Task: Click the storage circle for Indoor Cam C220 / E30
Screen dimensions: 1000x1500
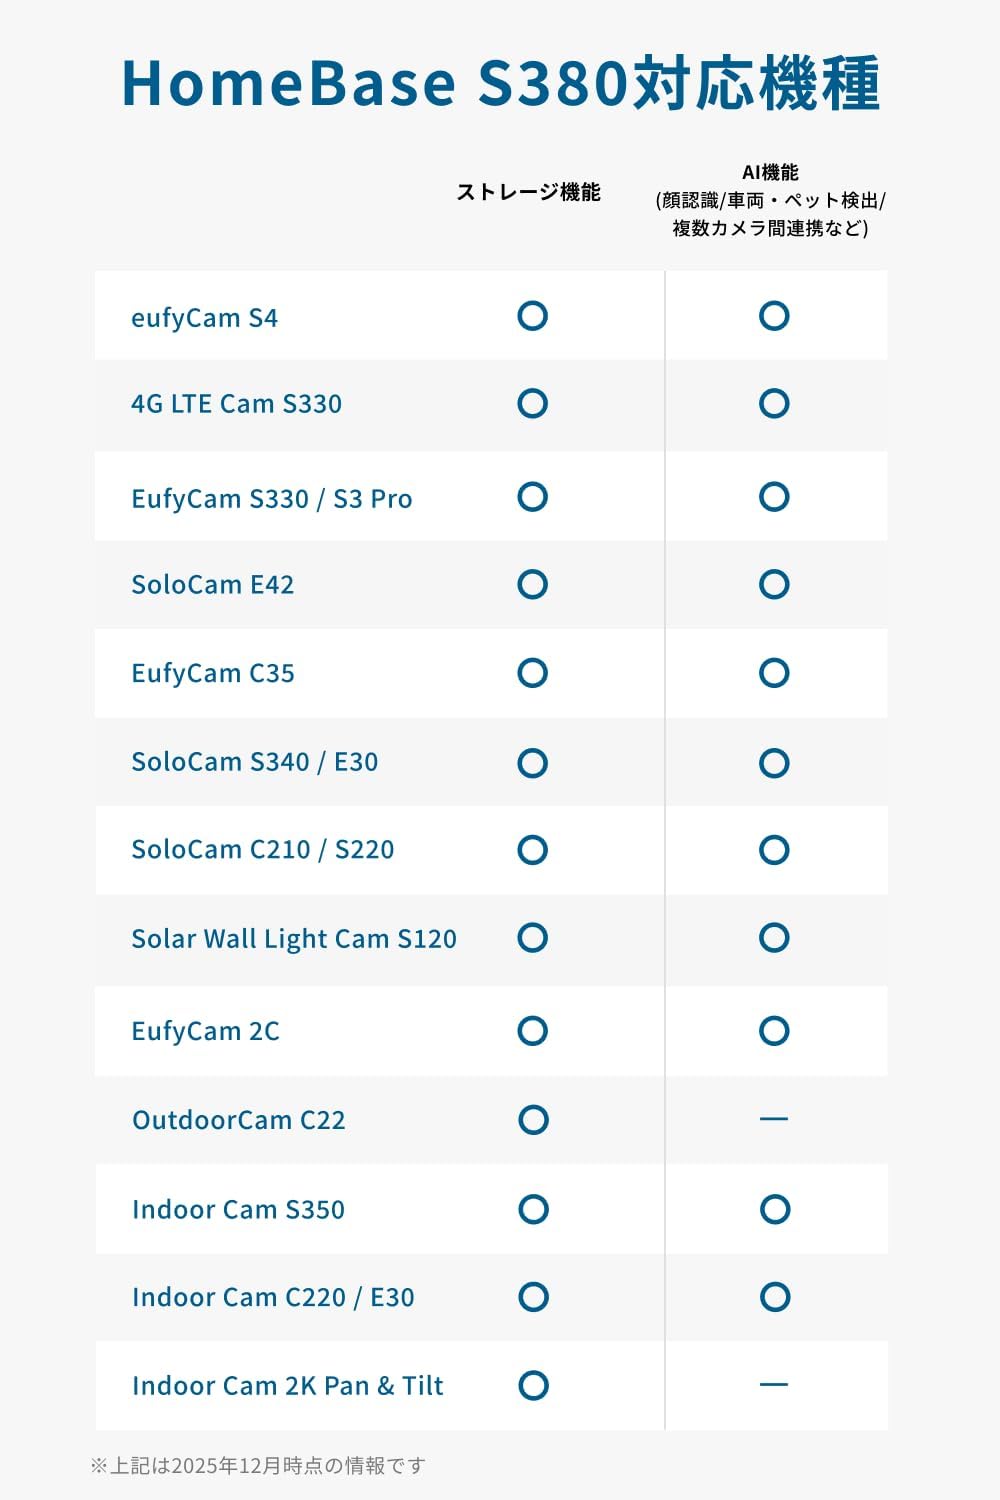Action: [x=534, y=1297]
